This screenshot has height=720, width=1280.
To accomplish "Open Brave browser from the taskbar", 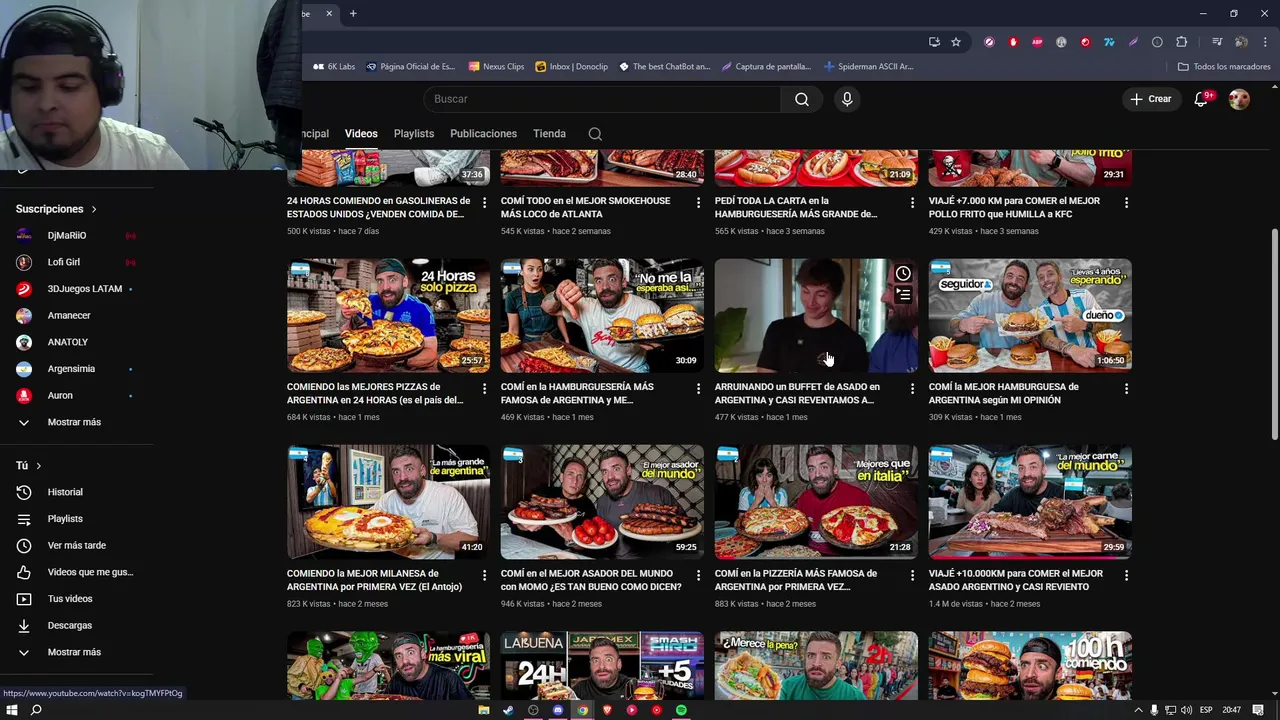I will tap(607, 710).
